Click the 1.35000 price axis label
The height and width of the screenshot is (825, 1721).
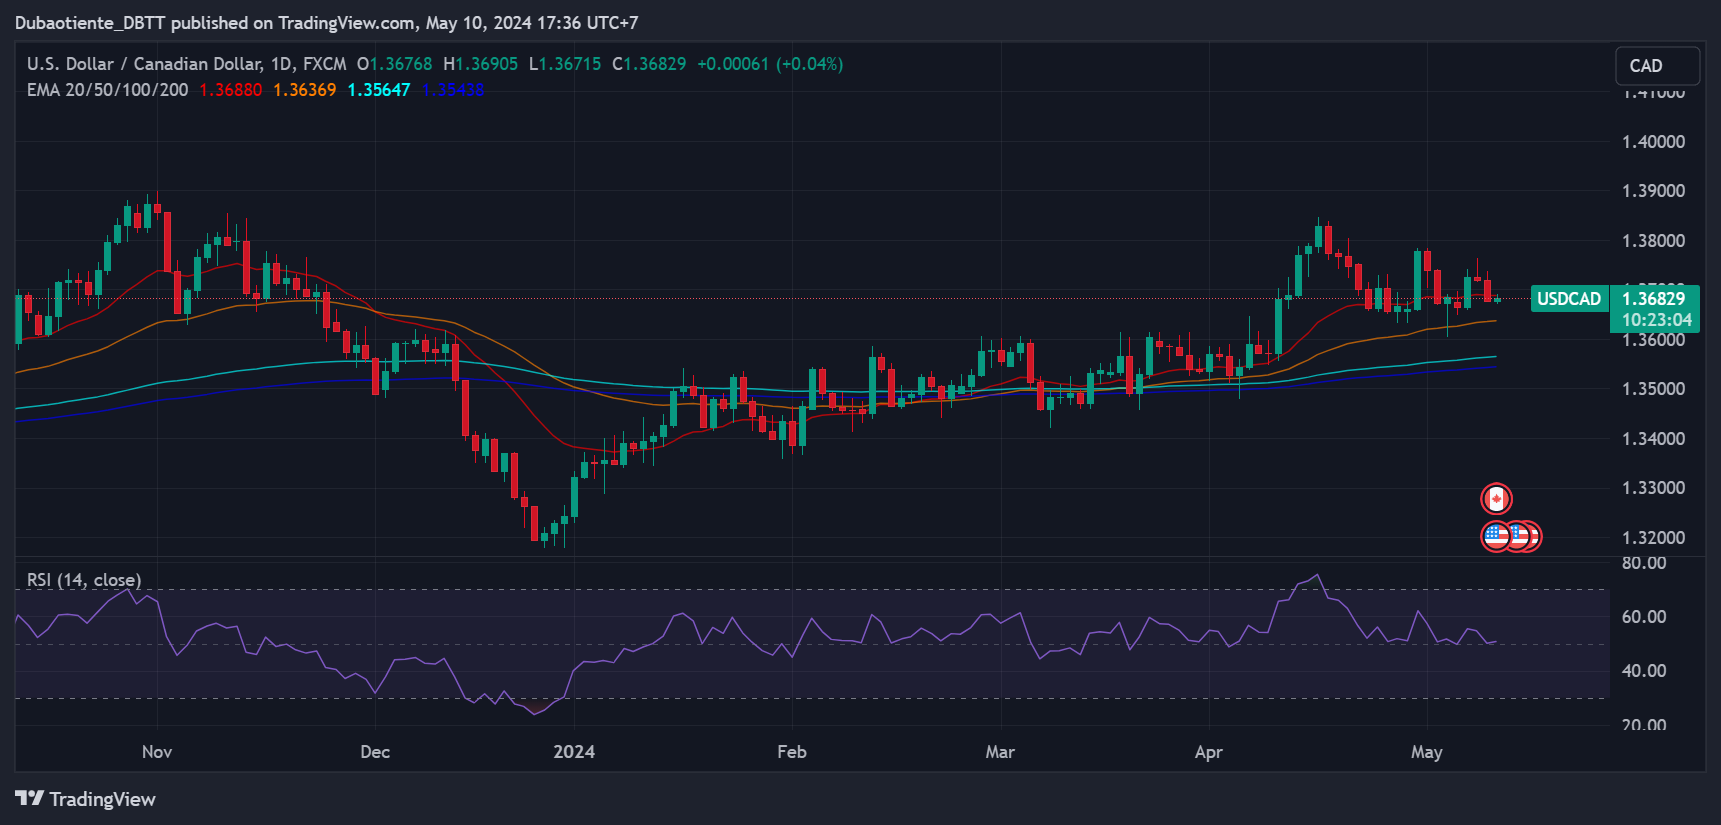tap(1653, 389)
